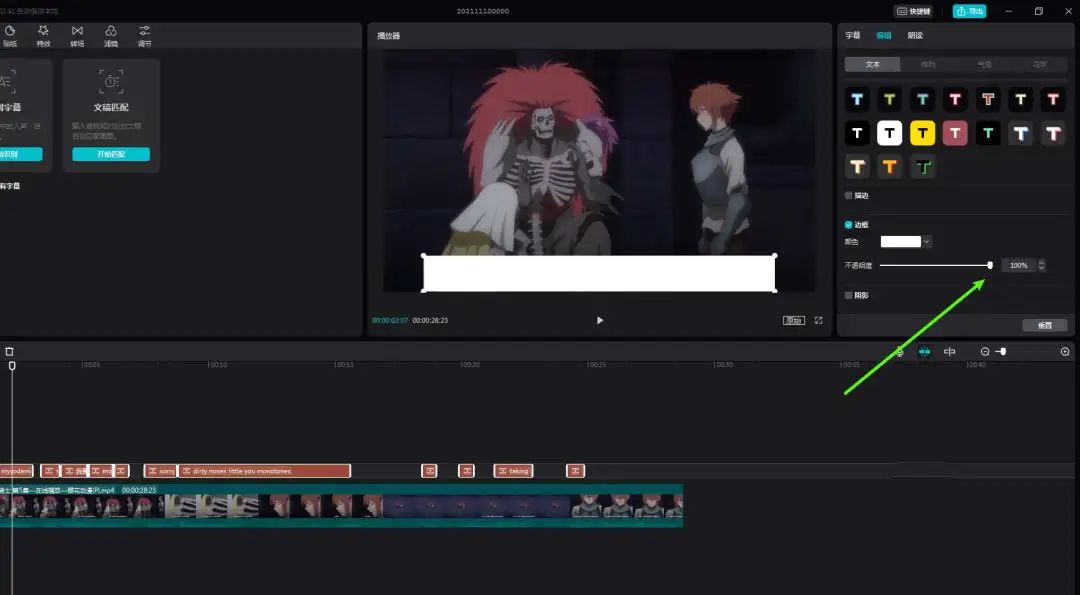The height and width of the screenshot is (595, 1080).
Task: Apply the black T on yellow background preset
Action: click(x=922, y=133)
